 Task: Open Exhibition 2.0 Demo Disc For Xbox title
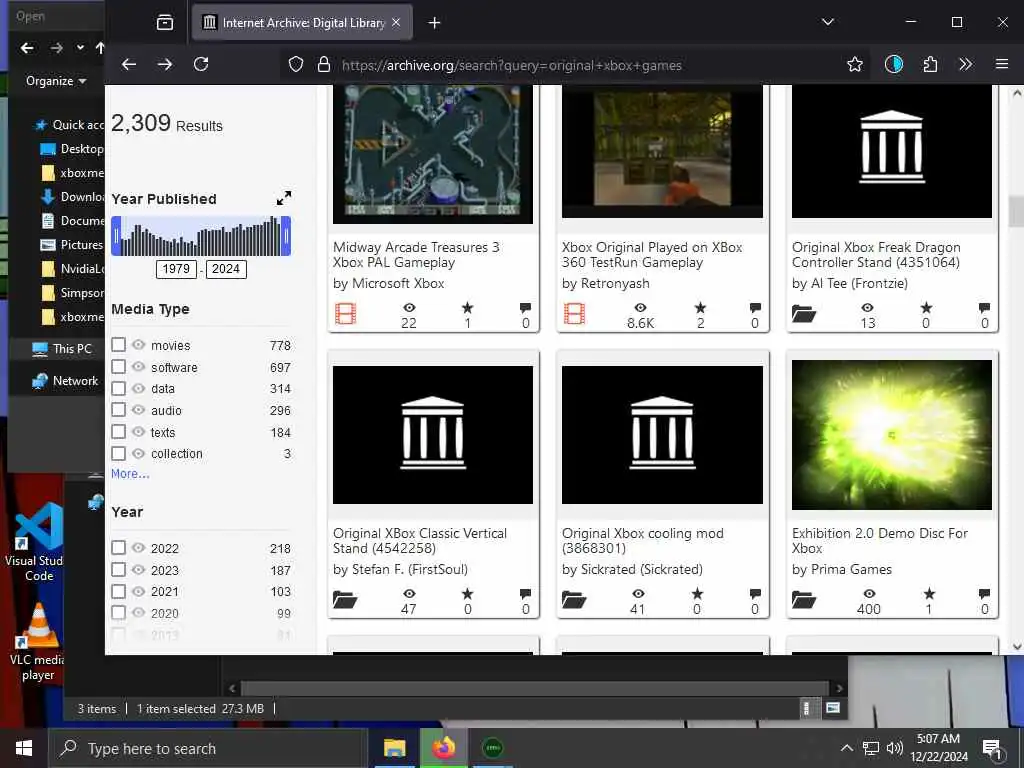click(880, 541)
